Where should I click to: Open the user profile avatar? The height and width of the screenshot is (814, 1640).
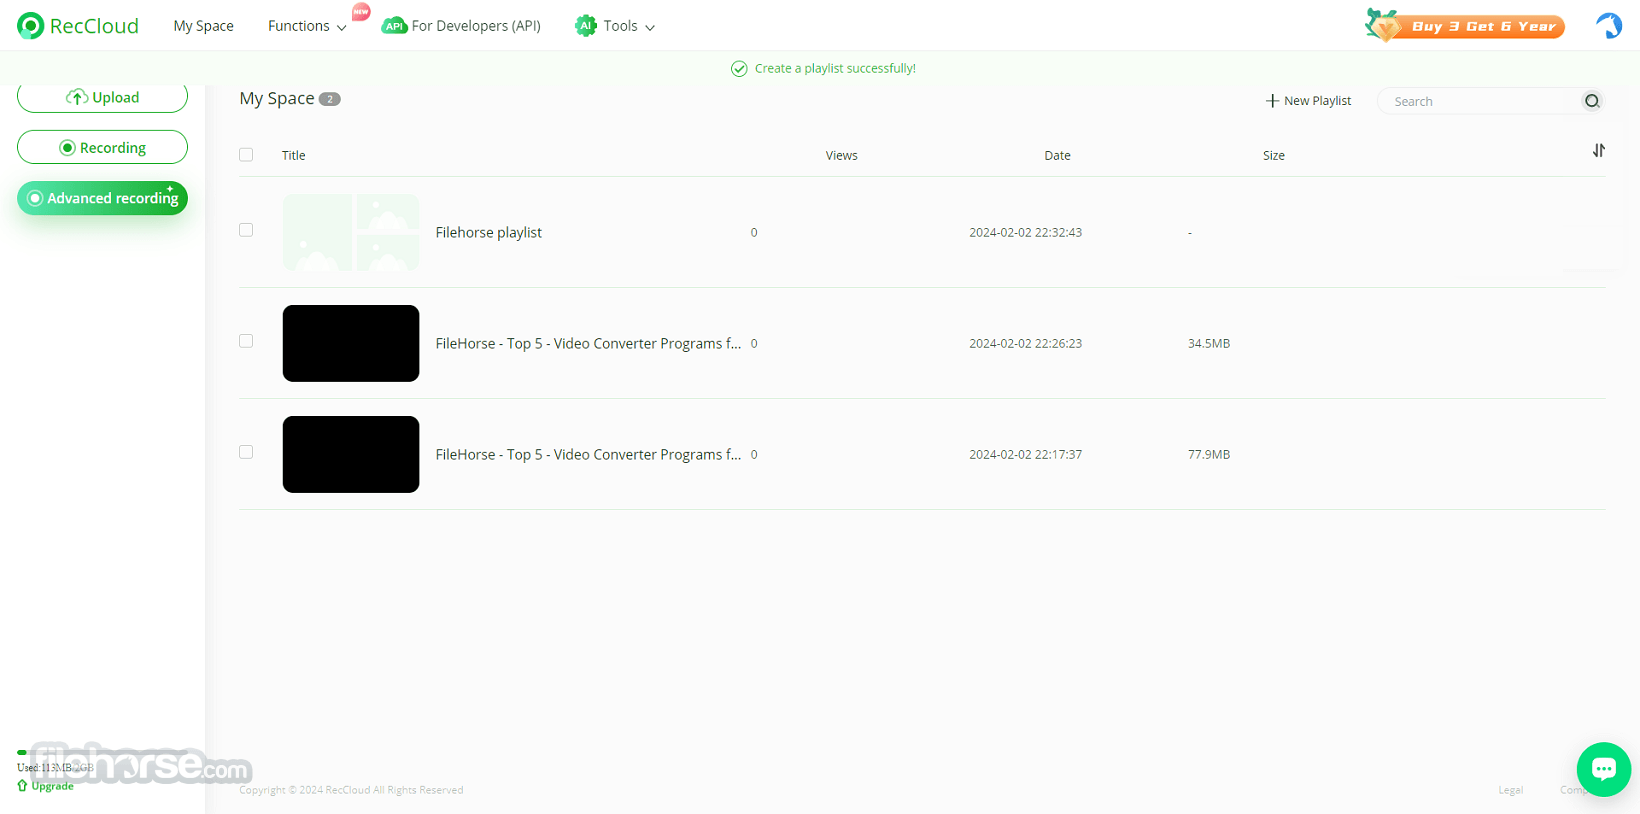(x=1609, y=26)
